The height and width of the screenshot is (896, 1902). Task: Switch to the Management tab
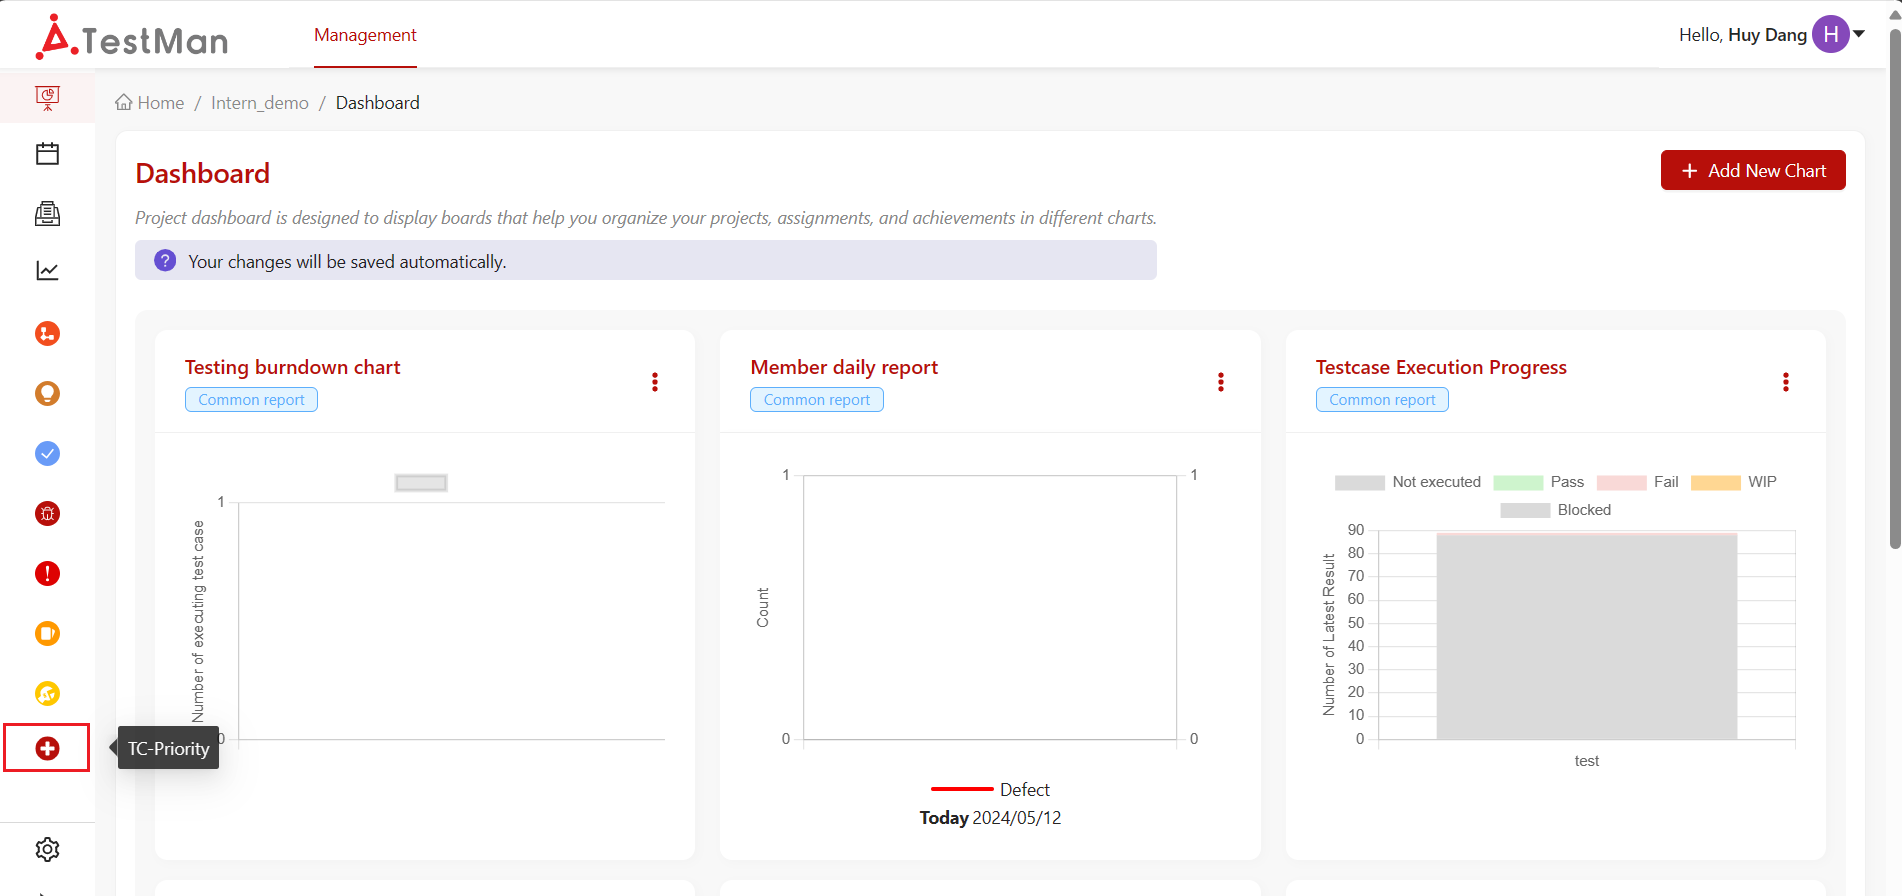(x=365, y=35)
